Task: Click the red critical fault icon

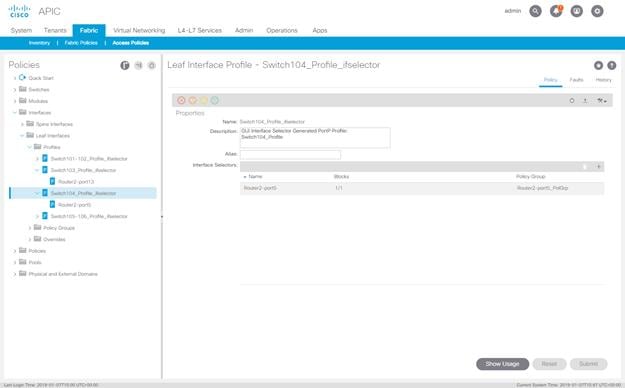Action: click(x=181, y=100)
